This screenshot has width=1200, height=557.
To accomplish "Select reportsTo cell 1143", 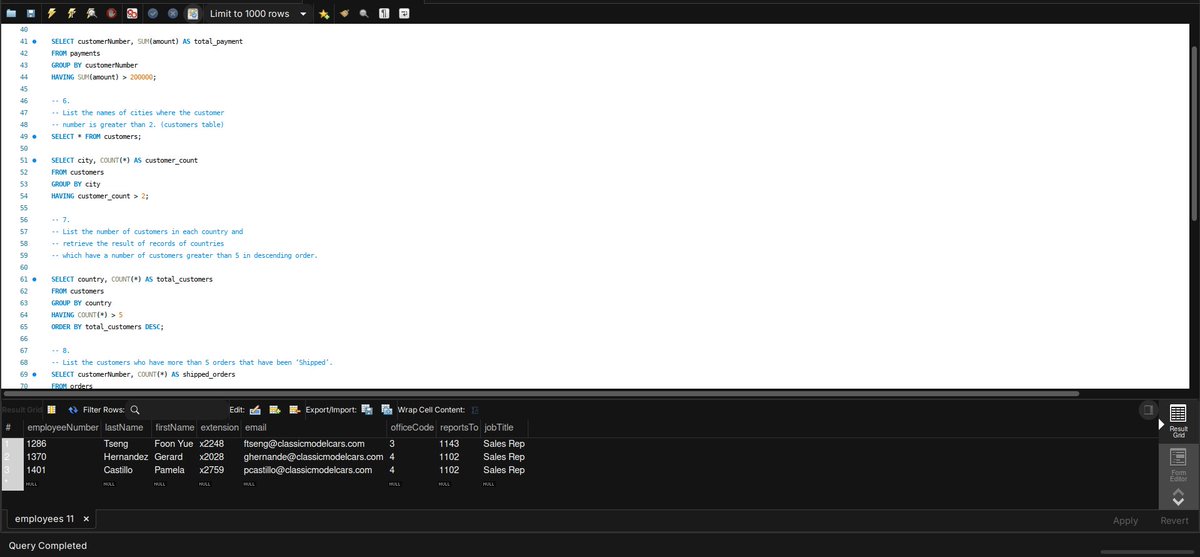I will pos(458,443).
